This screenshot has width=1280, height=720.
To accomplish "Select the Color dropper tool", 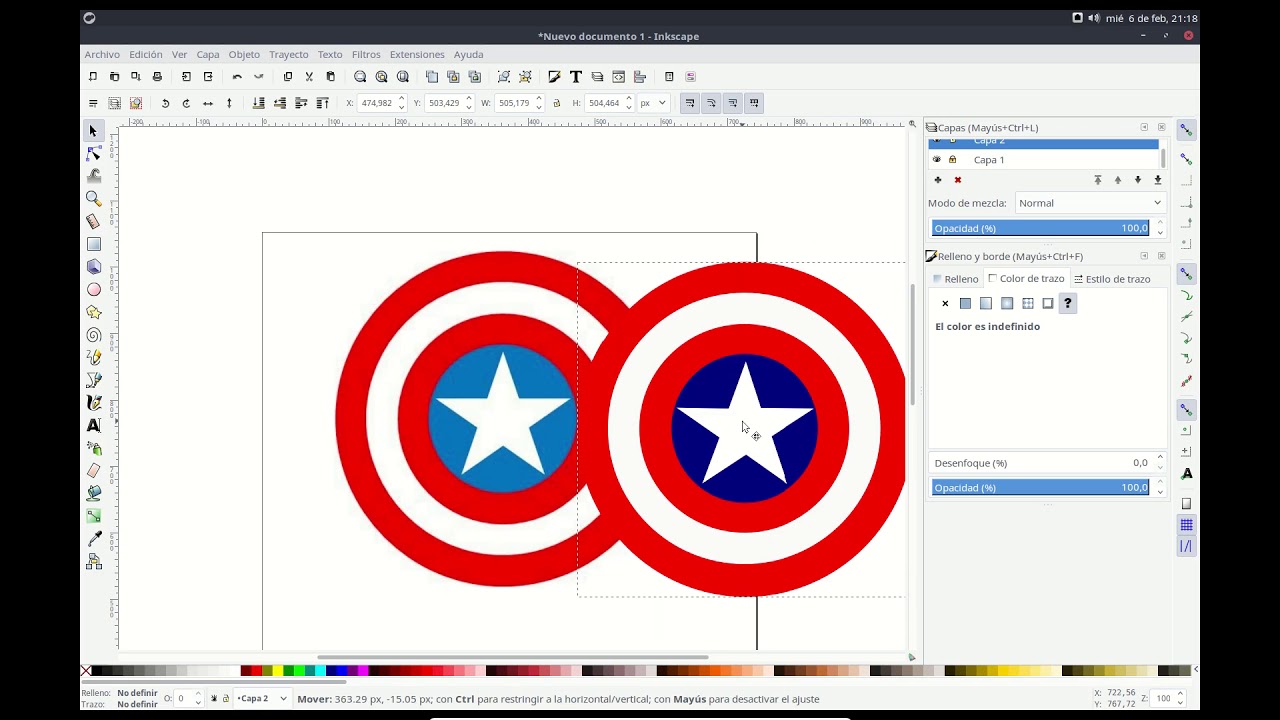I will pos(94,539).
